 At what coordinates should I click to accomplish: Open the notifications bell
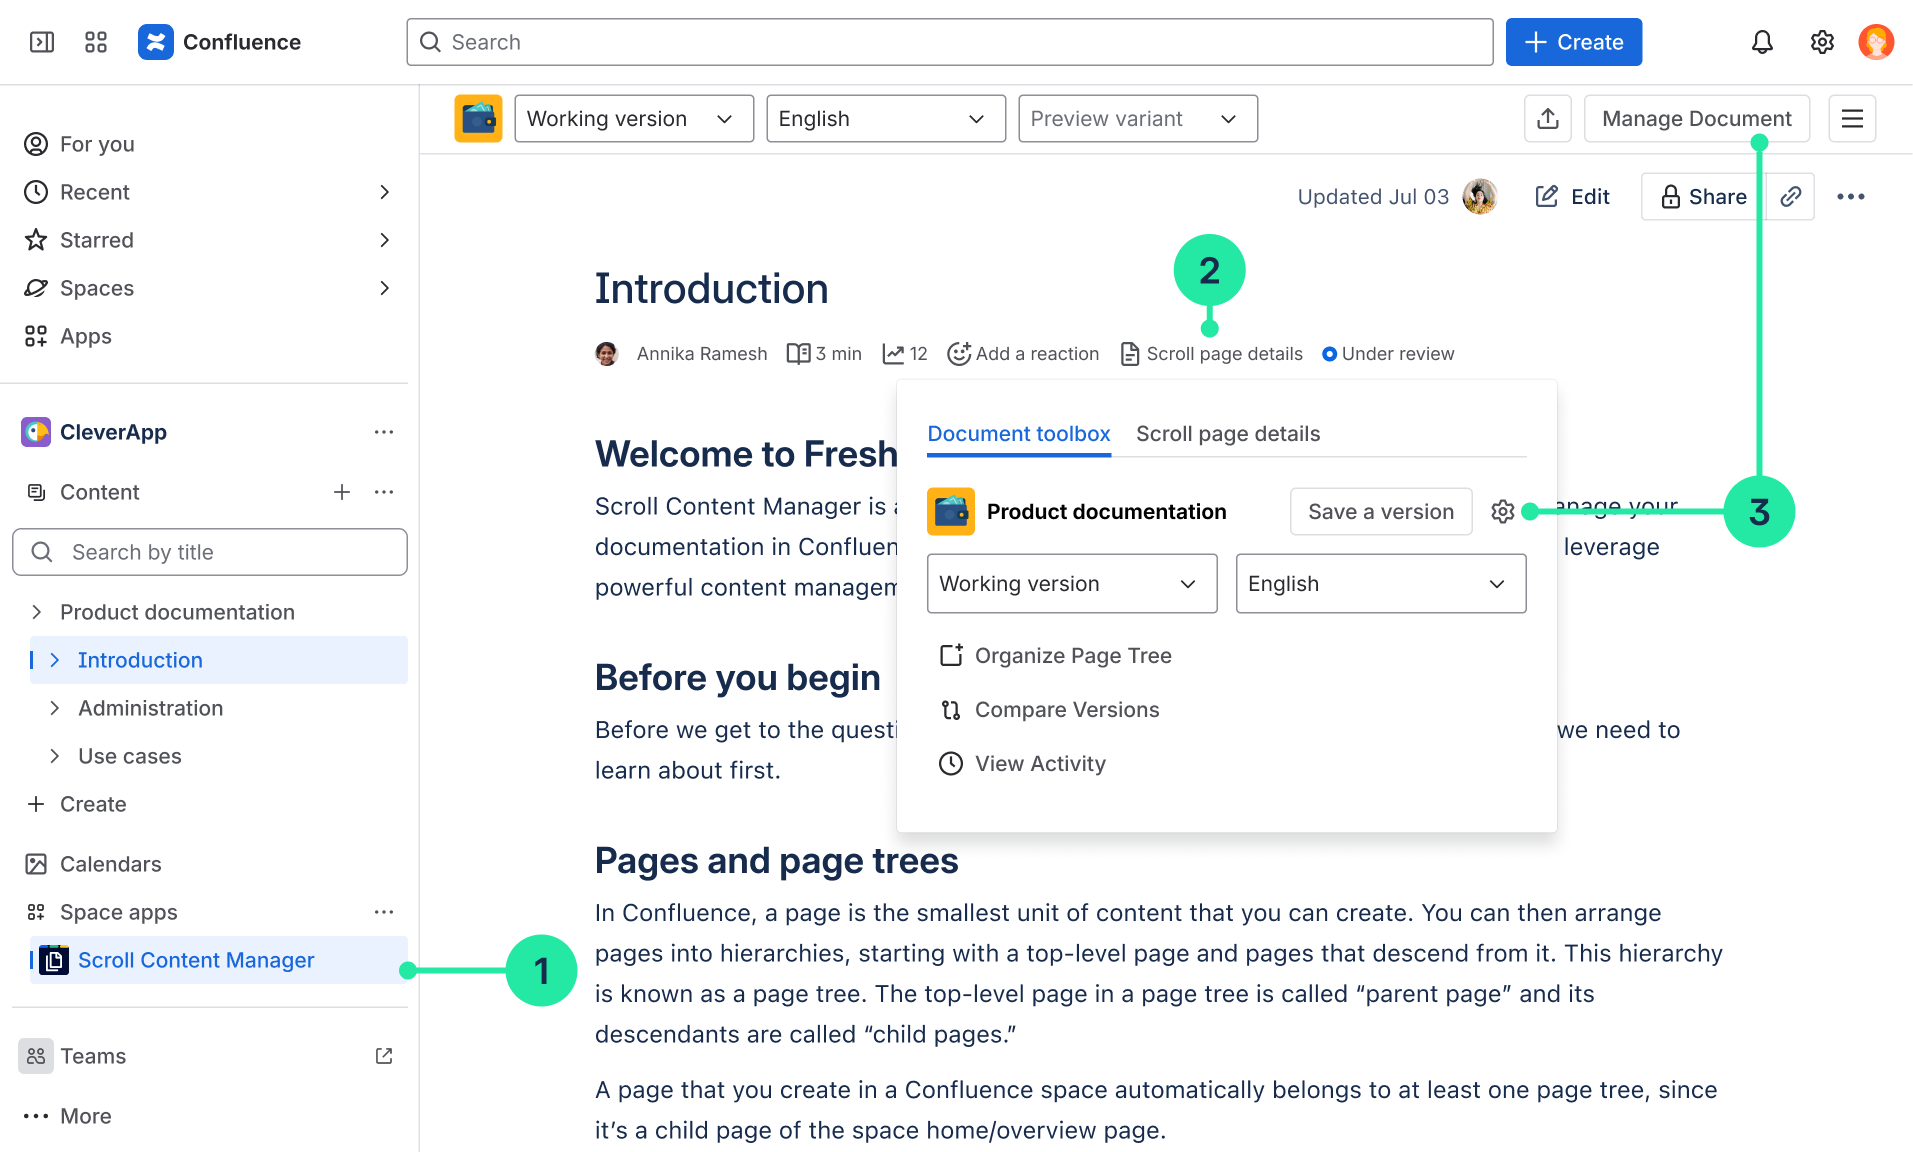tap(1762, 42)
